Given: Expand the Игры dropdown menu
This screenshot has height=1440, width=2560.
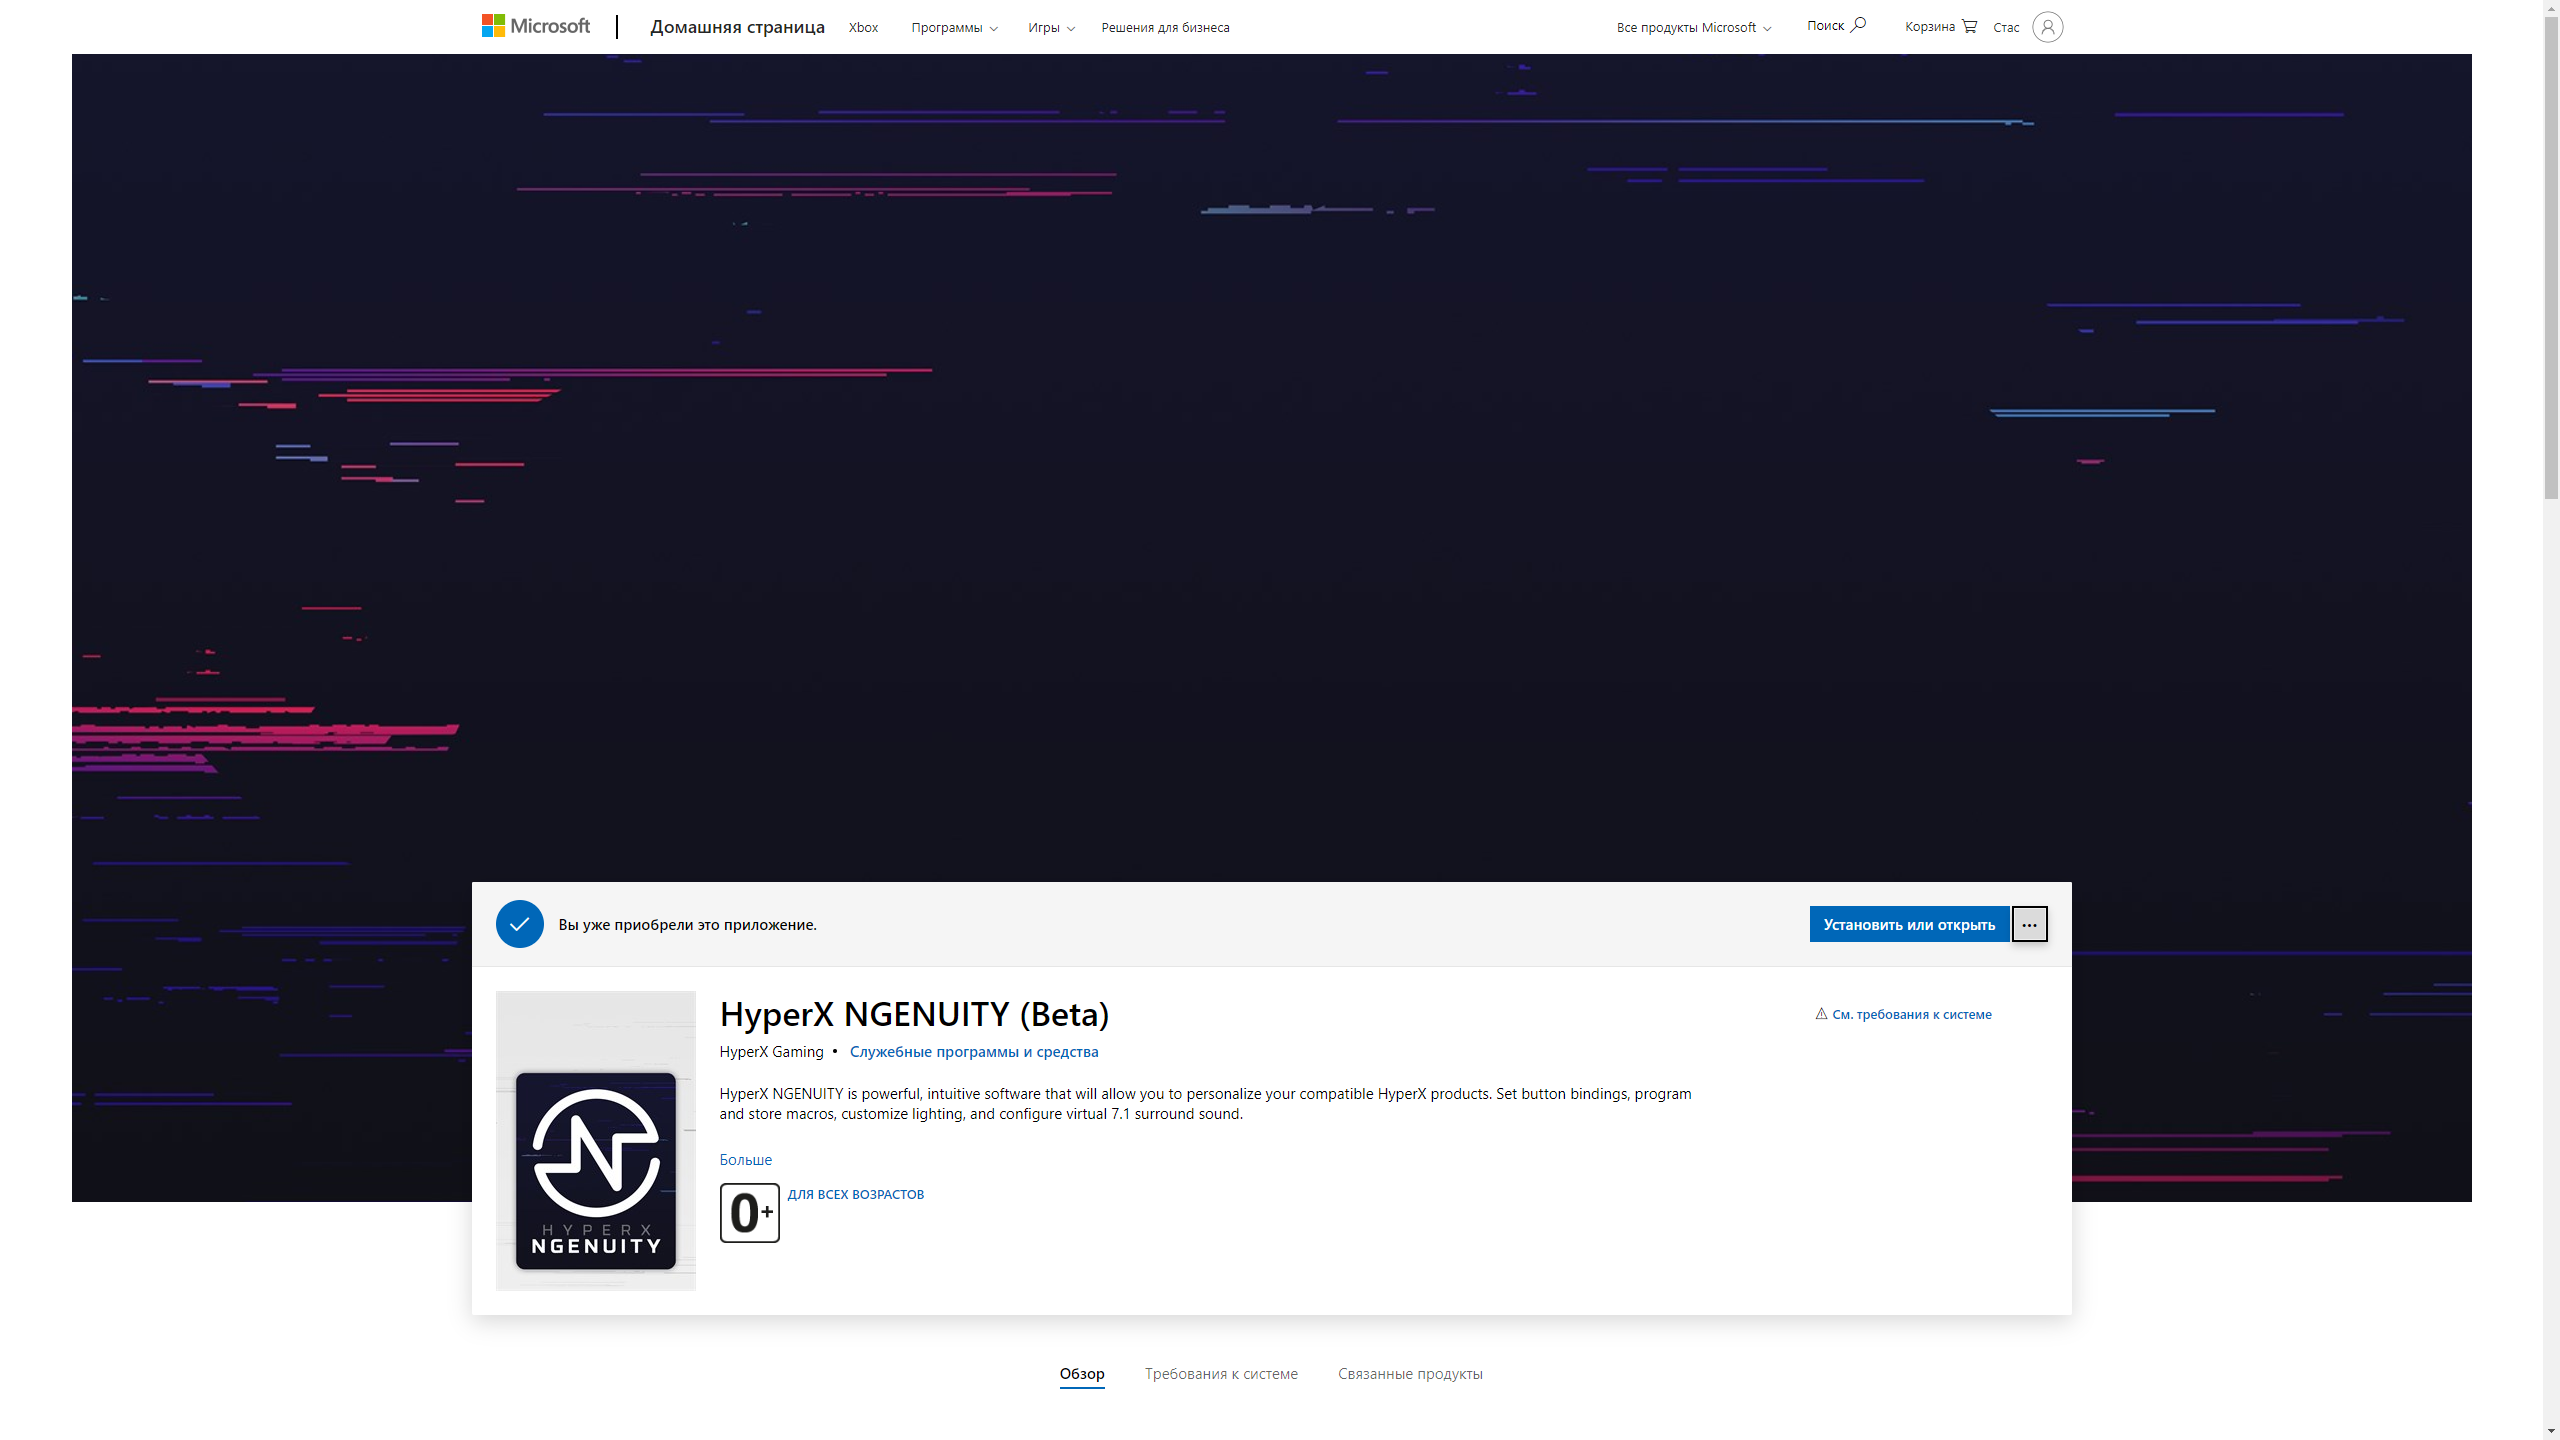Looking at the screenshot, I should click(x=1051, y=28).
